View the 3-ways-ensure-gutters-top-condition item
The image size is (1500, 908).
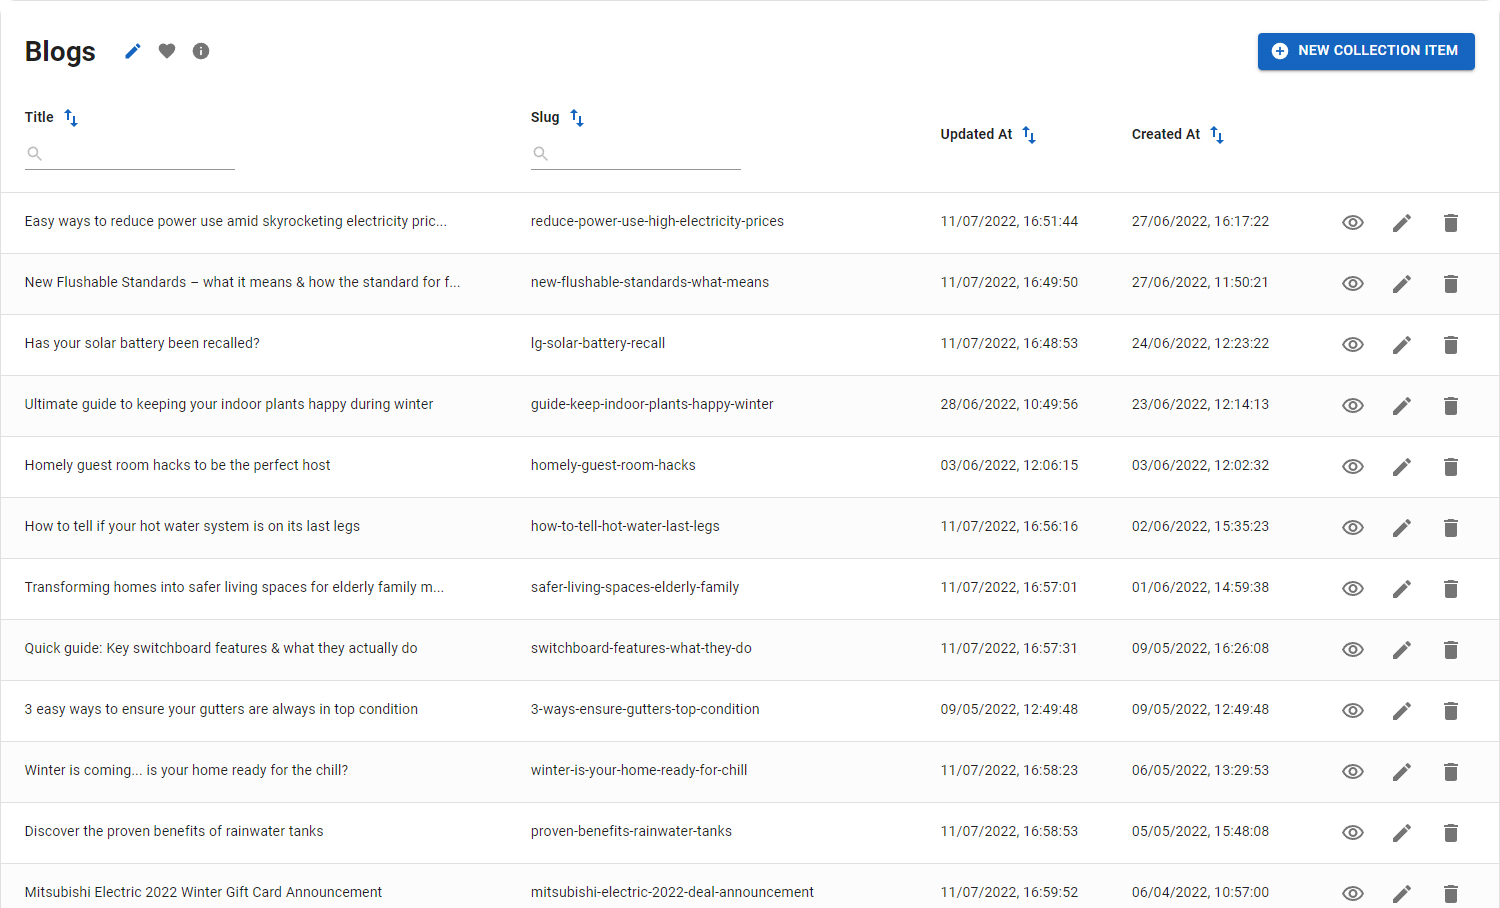[x=1353, y=710]
